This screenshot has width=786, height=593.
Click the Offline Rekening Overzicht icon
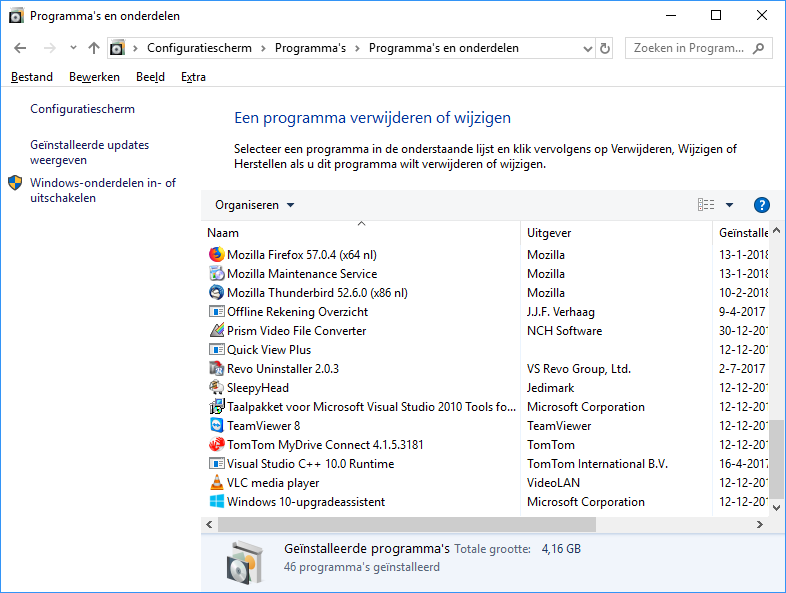(217, 311)
